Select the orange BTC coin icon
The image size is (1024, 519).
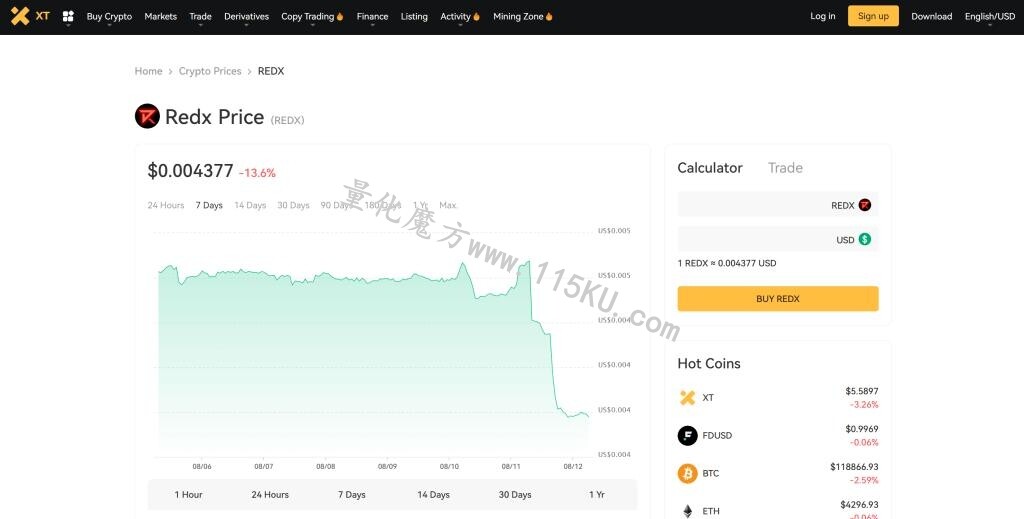pyautogui.click(x=687, y=473)
